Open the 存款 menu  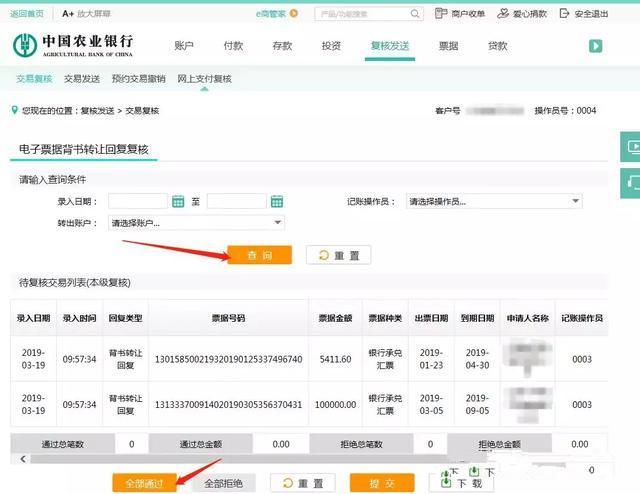282,46
